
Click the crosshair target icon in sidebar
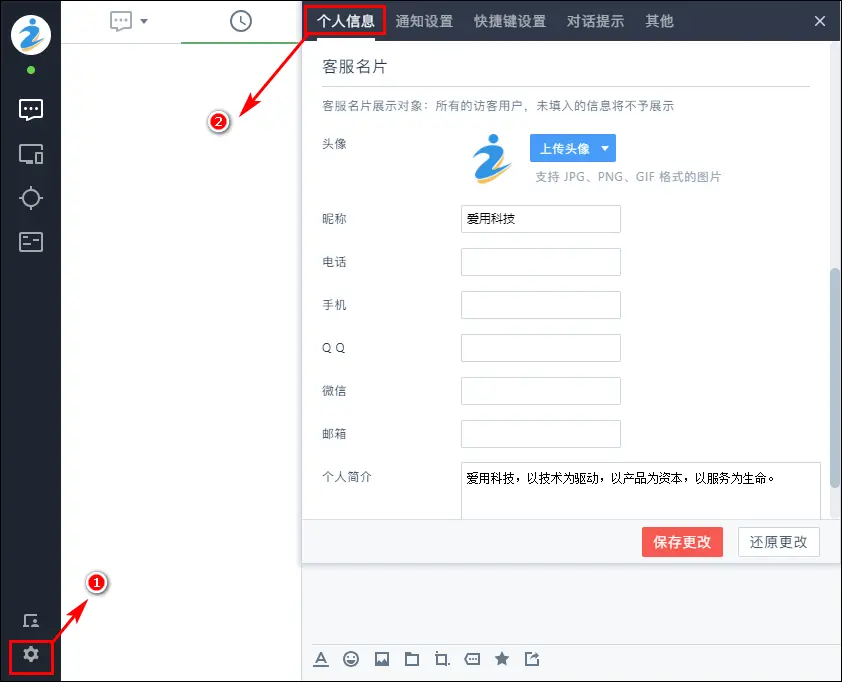31,198
